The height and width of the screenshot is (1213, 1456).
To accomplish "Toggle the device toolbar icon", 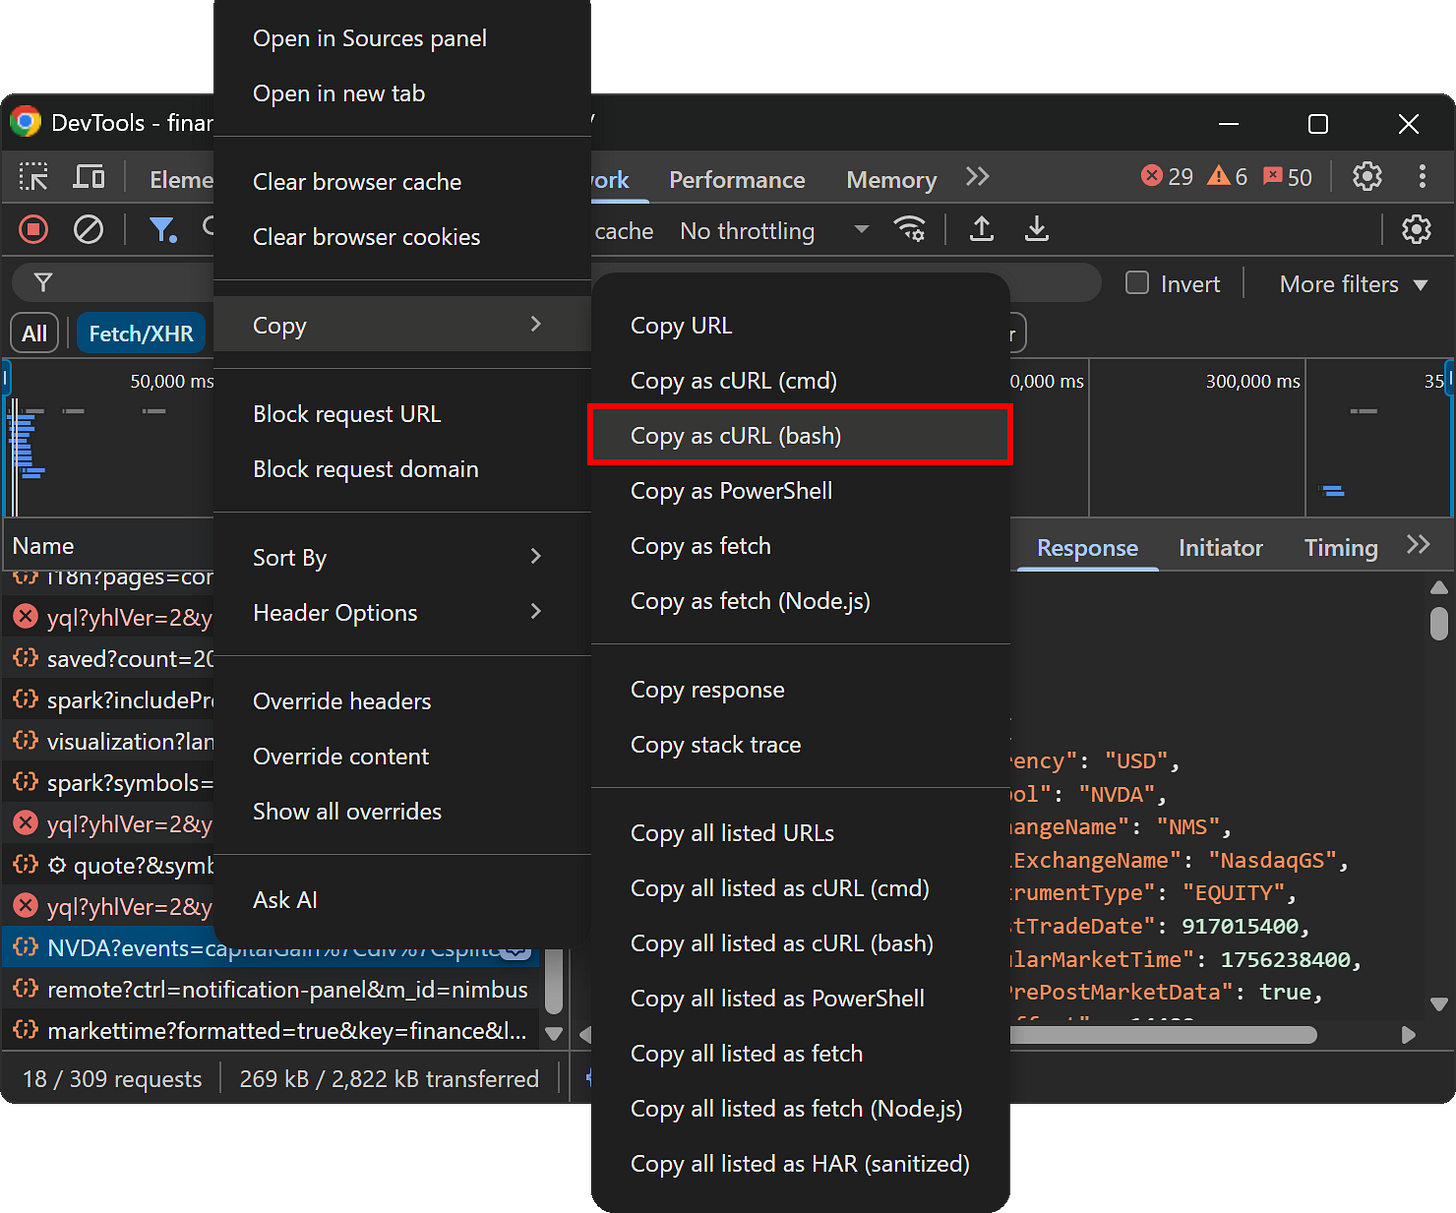I will [89, 178].
